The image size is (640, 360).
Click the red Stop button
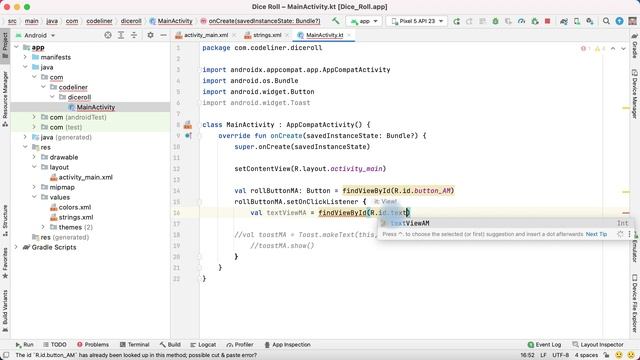tap(548, 21)
